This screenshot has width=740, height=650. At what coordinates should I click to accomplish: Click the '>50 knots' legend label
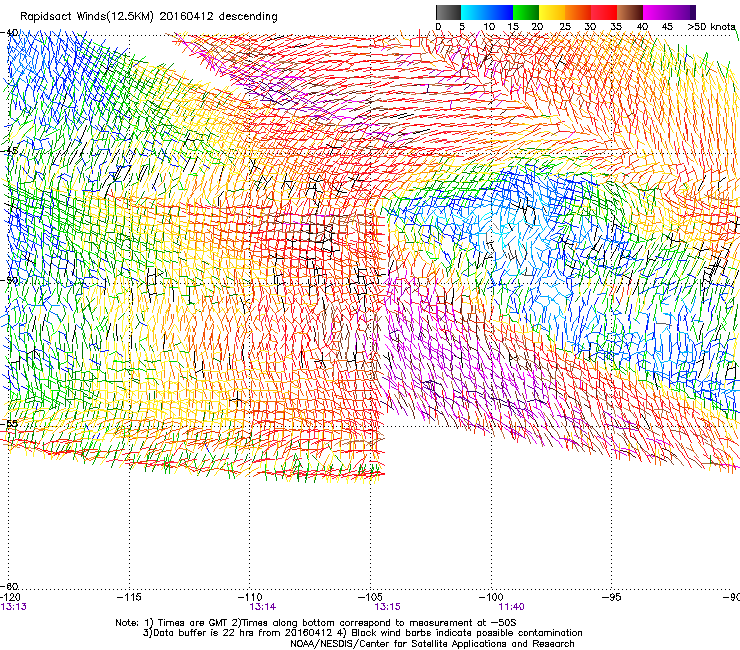(x=711, y=27)
